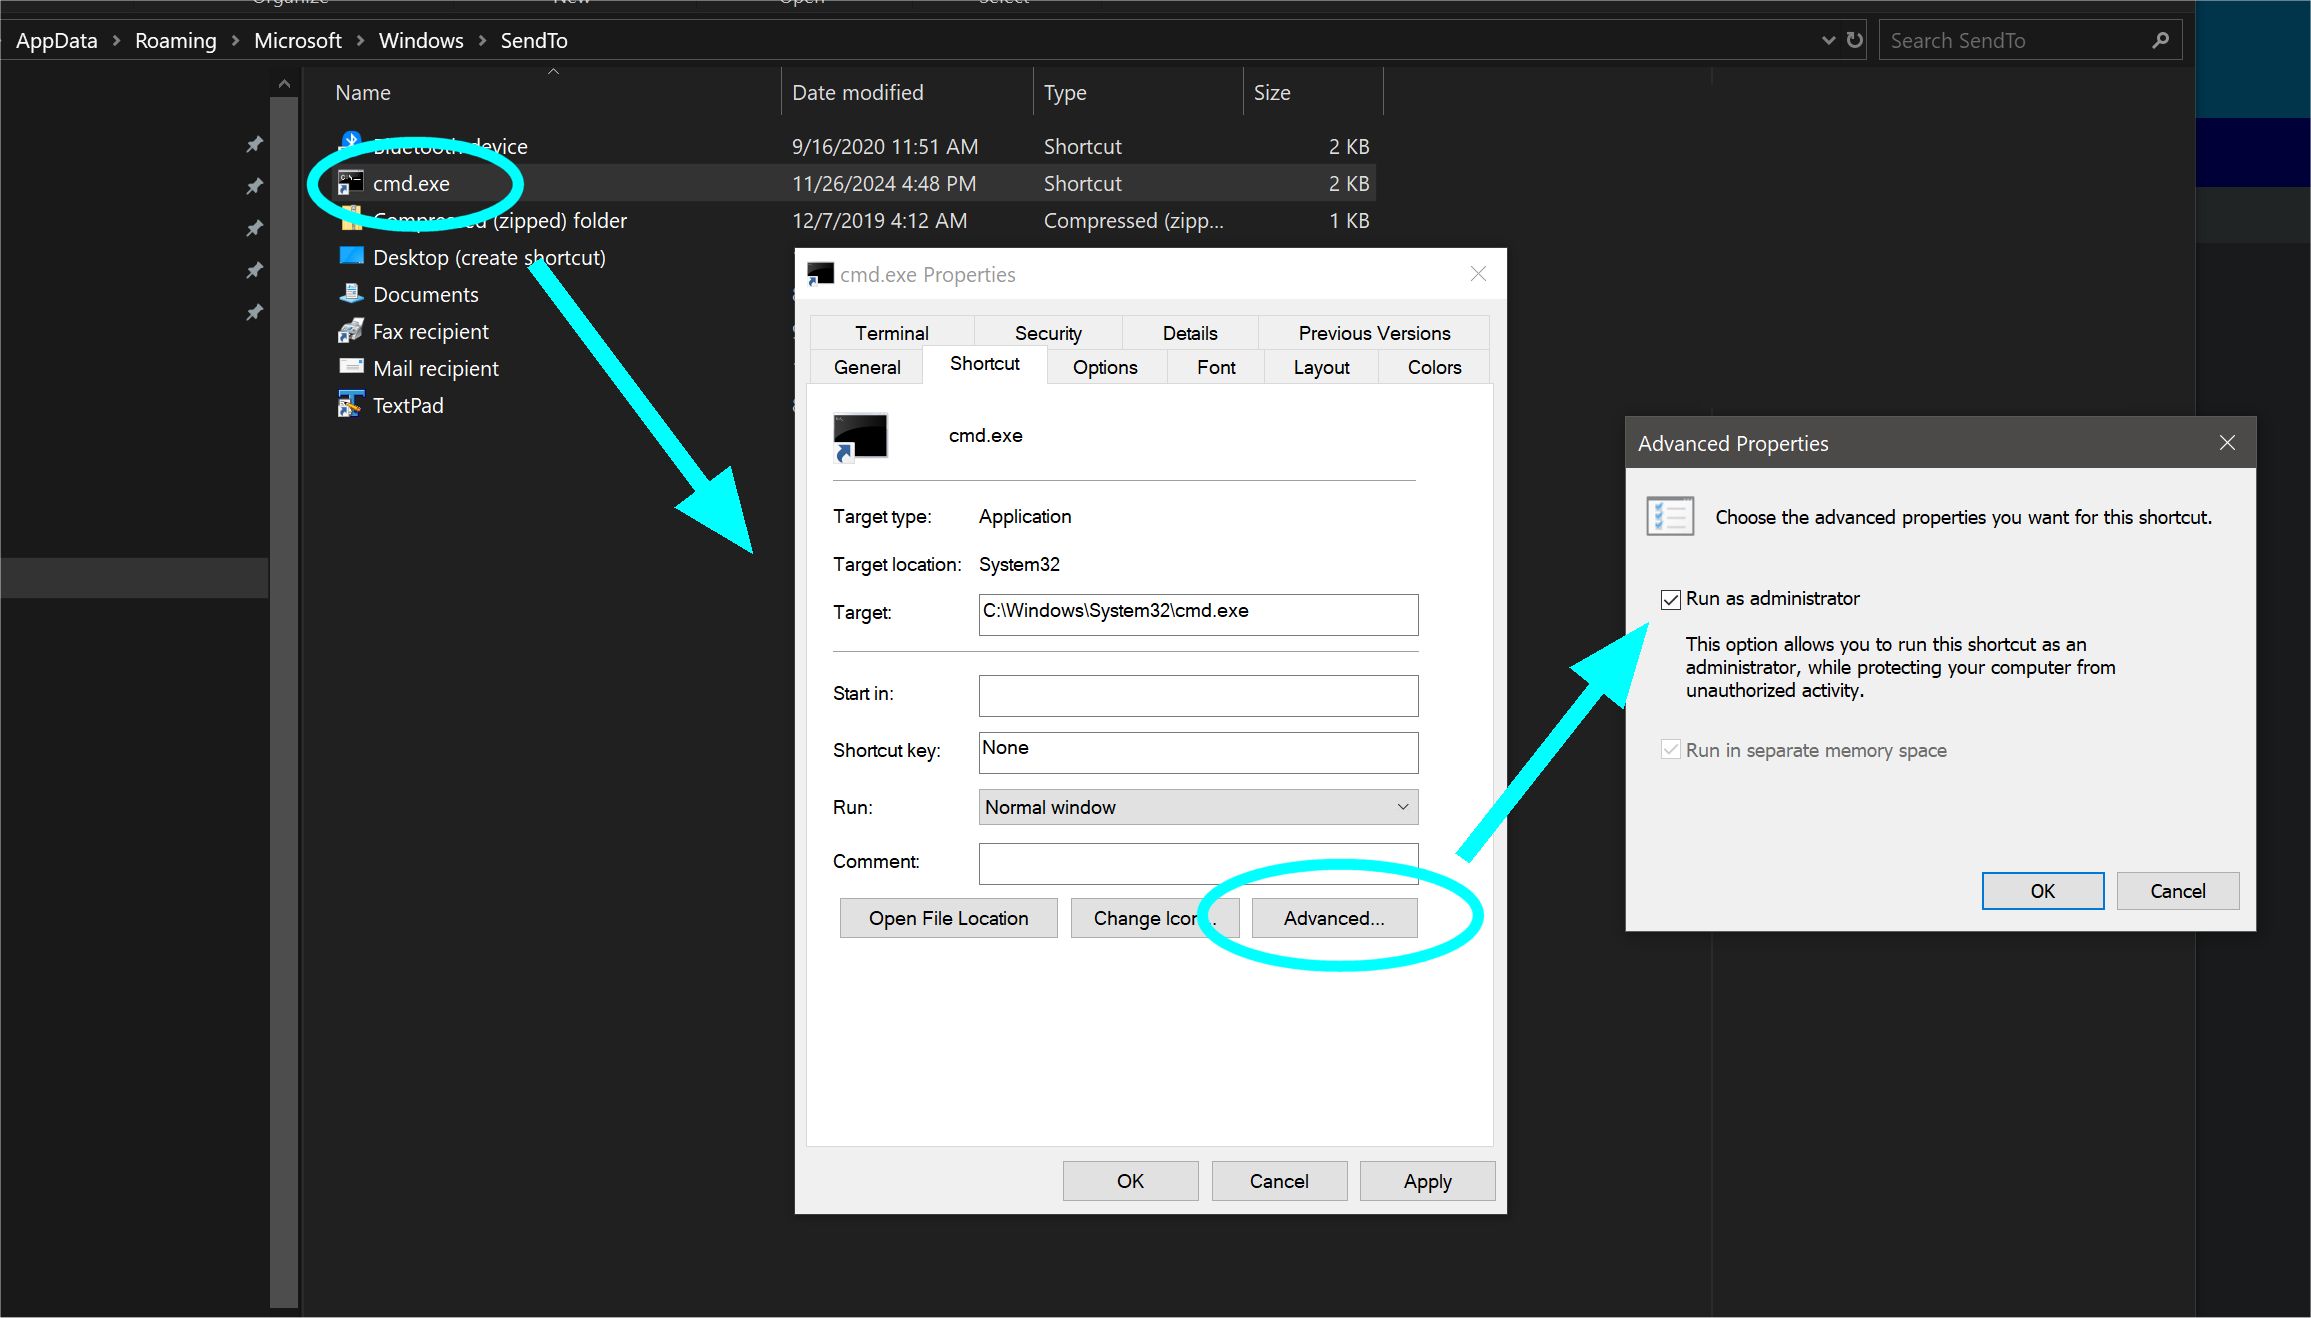Viewport: 2311px width, 1318px height.
Task: Click the refresh icon beside address bar
Action: [1855, 40]
